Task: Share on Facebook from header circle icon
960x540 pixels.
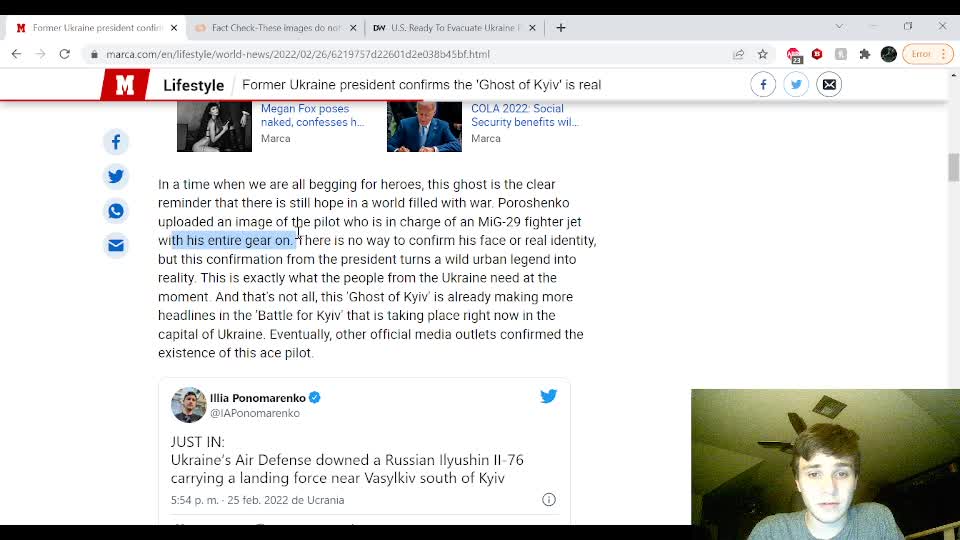Action: coord(763,84)
